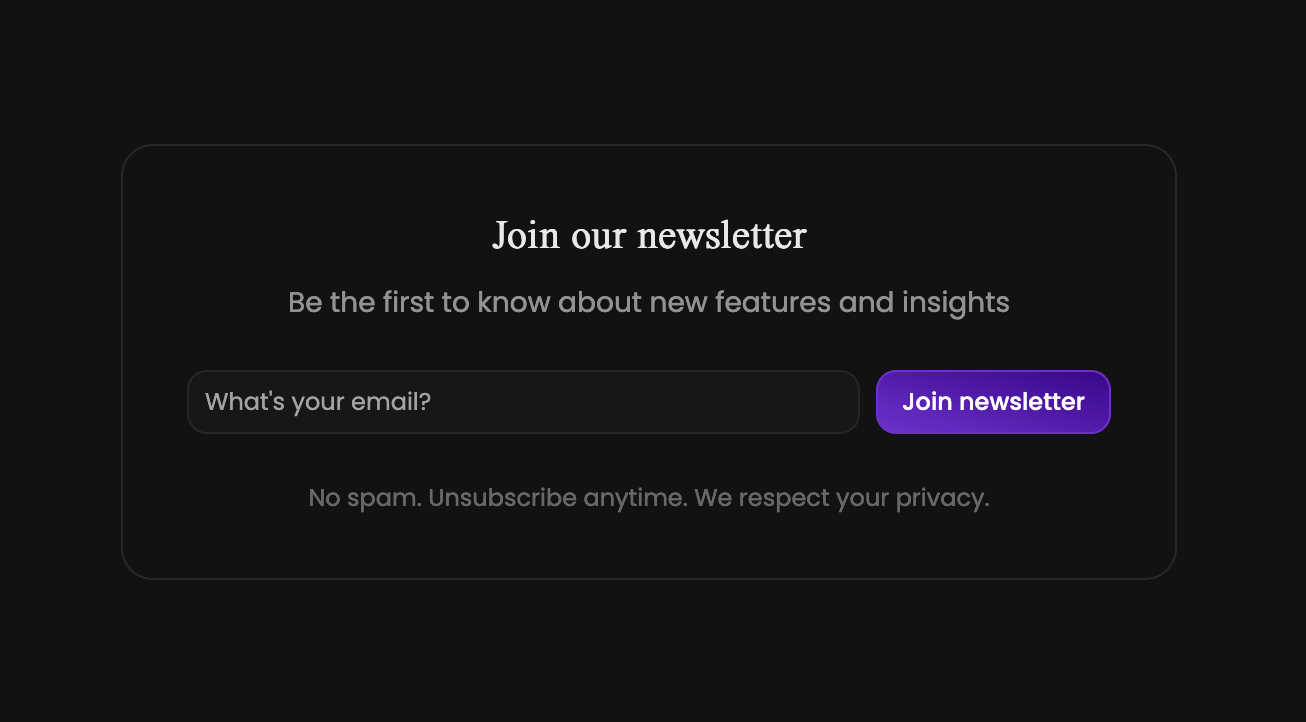1306x722 pixels.
Task: Click the 'Join our newsletter' heading
Action: point(648,235)
